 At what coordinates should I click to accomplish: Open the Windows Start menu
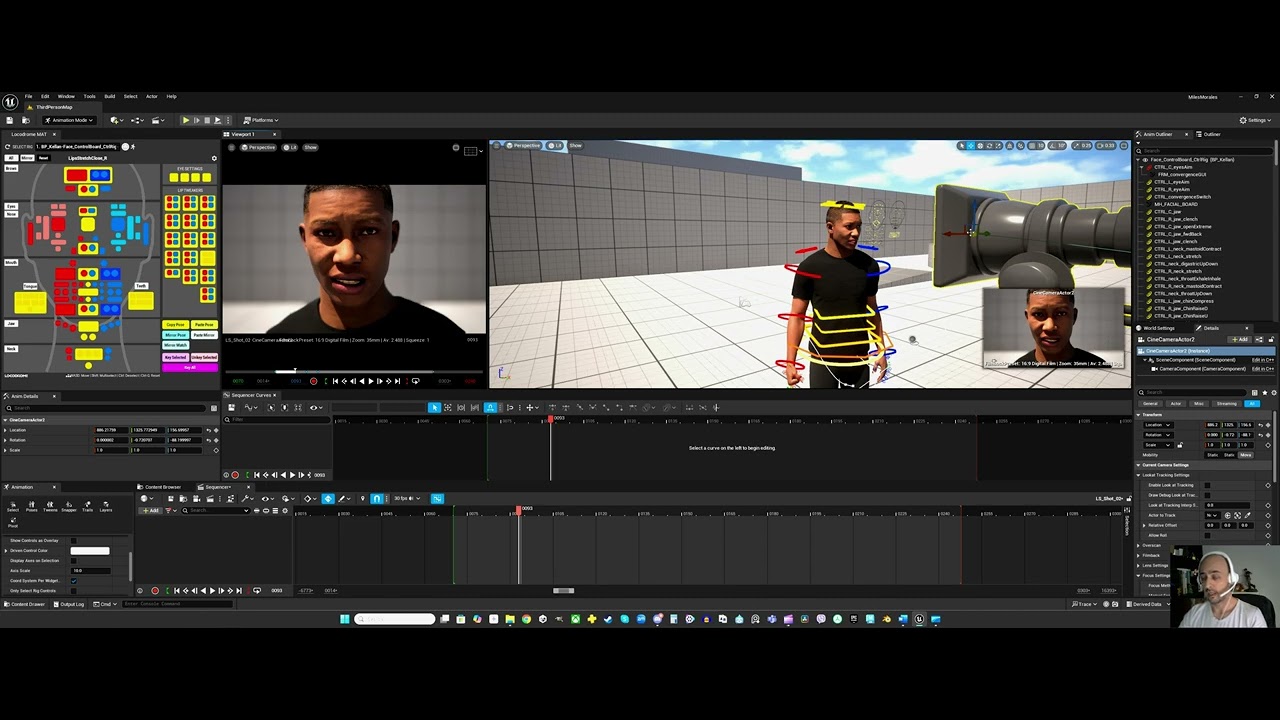click(x=345, y=619)
